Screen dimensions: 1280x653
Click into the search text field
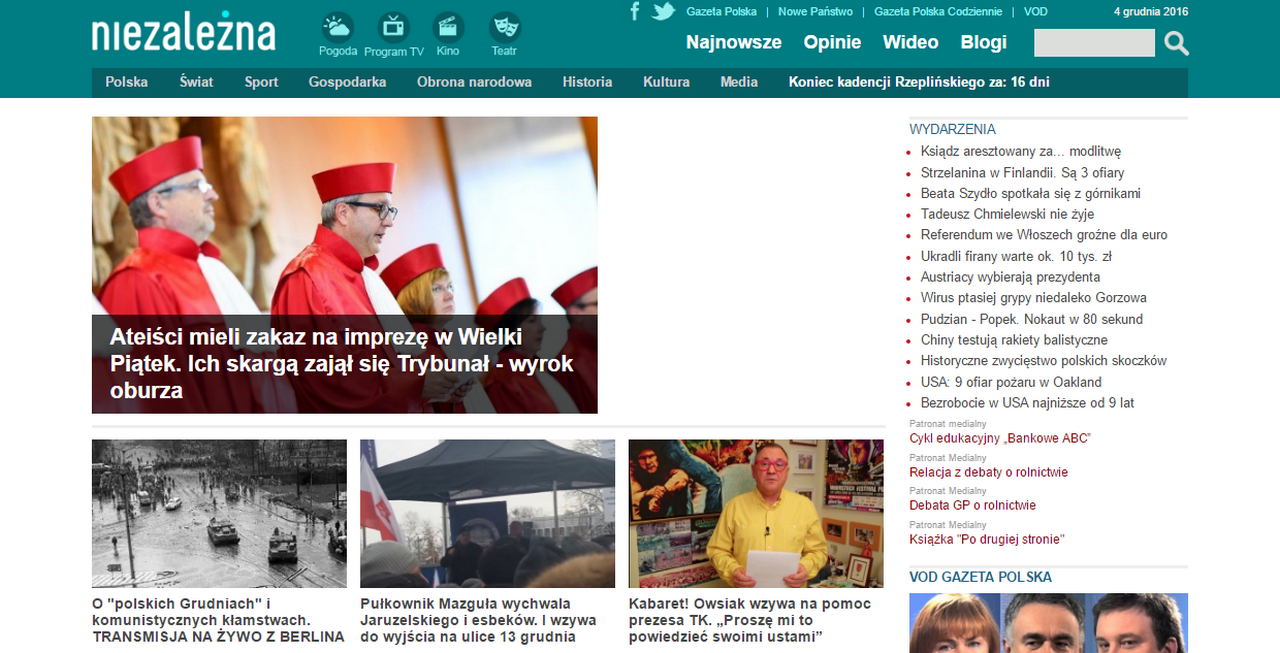coord(1094,43)
